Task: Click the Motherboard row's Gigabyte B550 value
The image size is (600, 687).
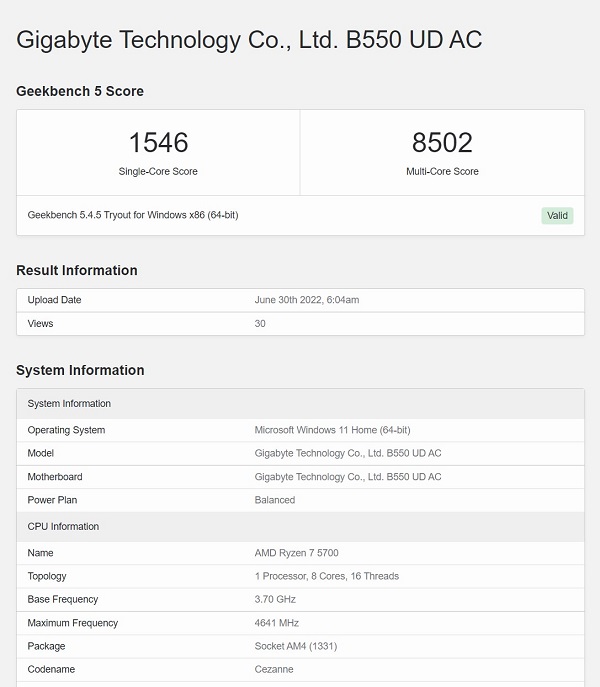Action: click(348, 477)
